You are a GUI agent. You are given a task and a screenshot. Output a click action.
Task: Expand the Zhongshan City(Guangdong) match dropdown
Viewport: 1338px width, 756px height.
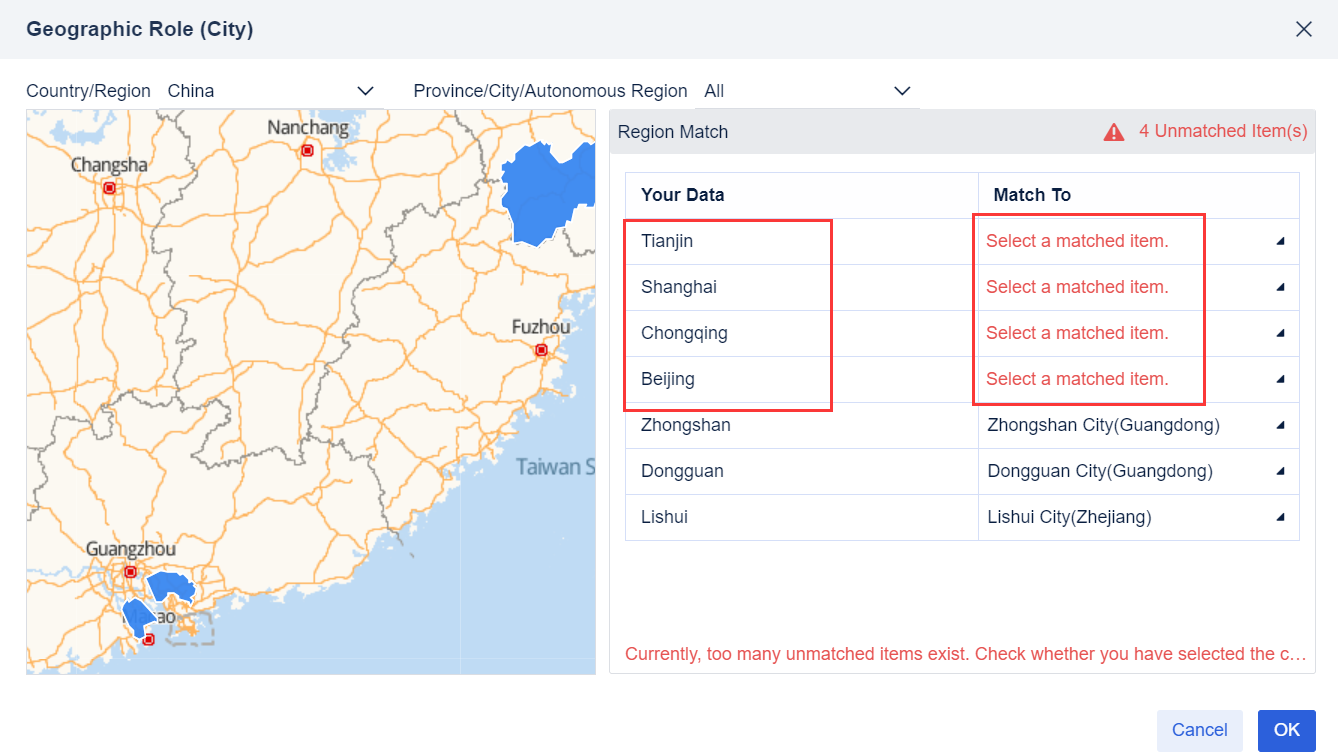coord(1280,425)
